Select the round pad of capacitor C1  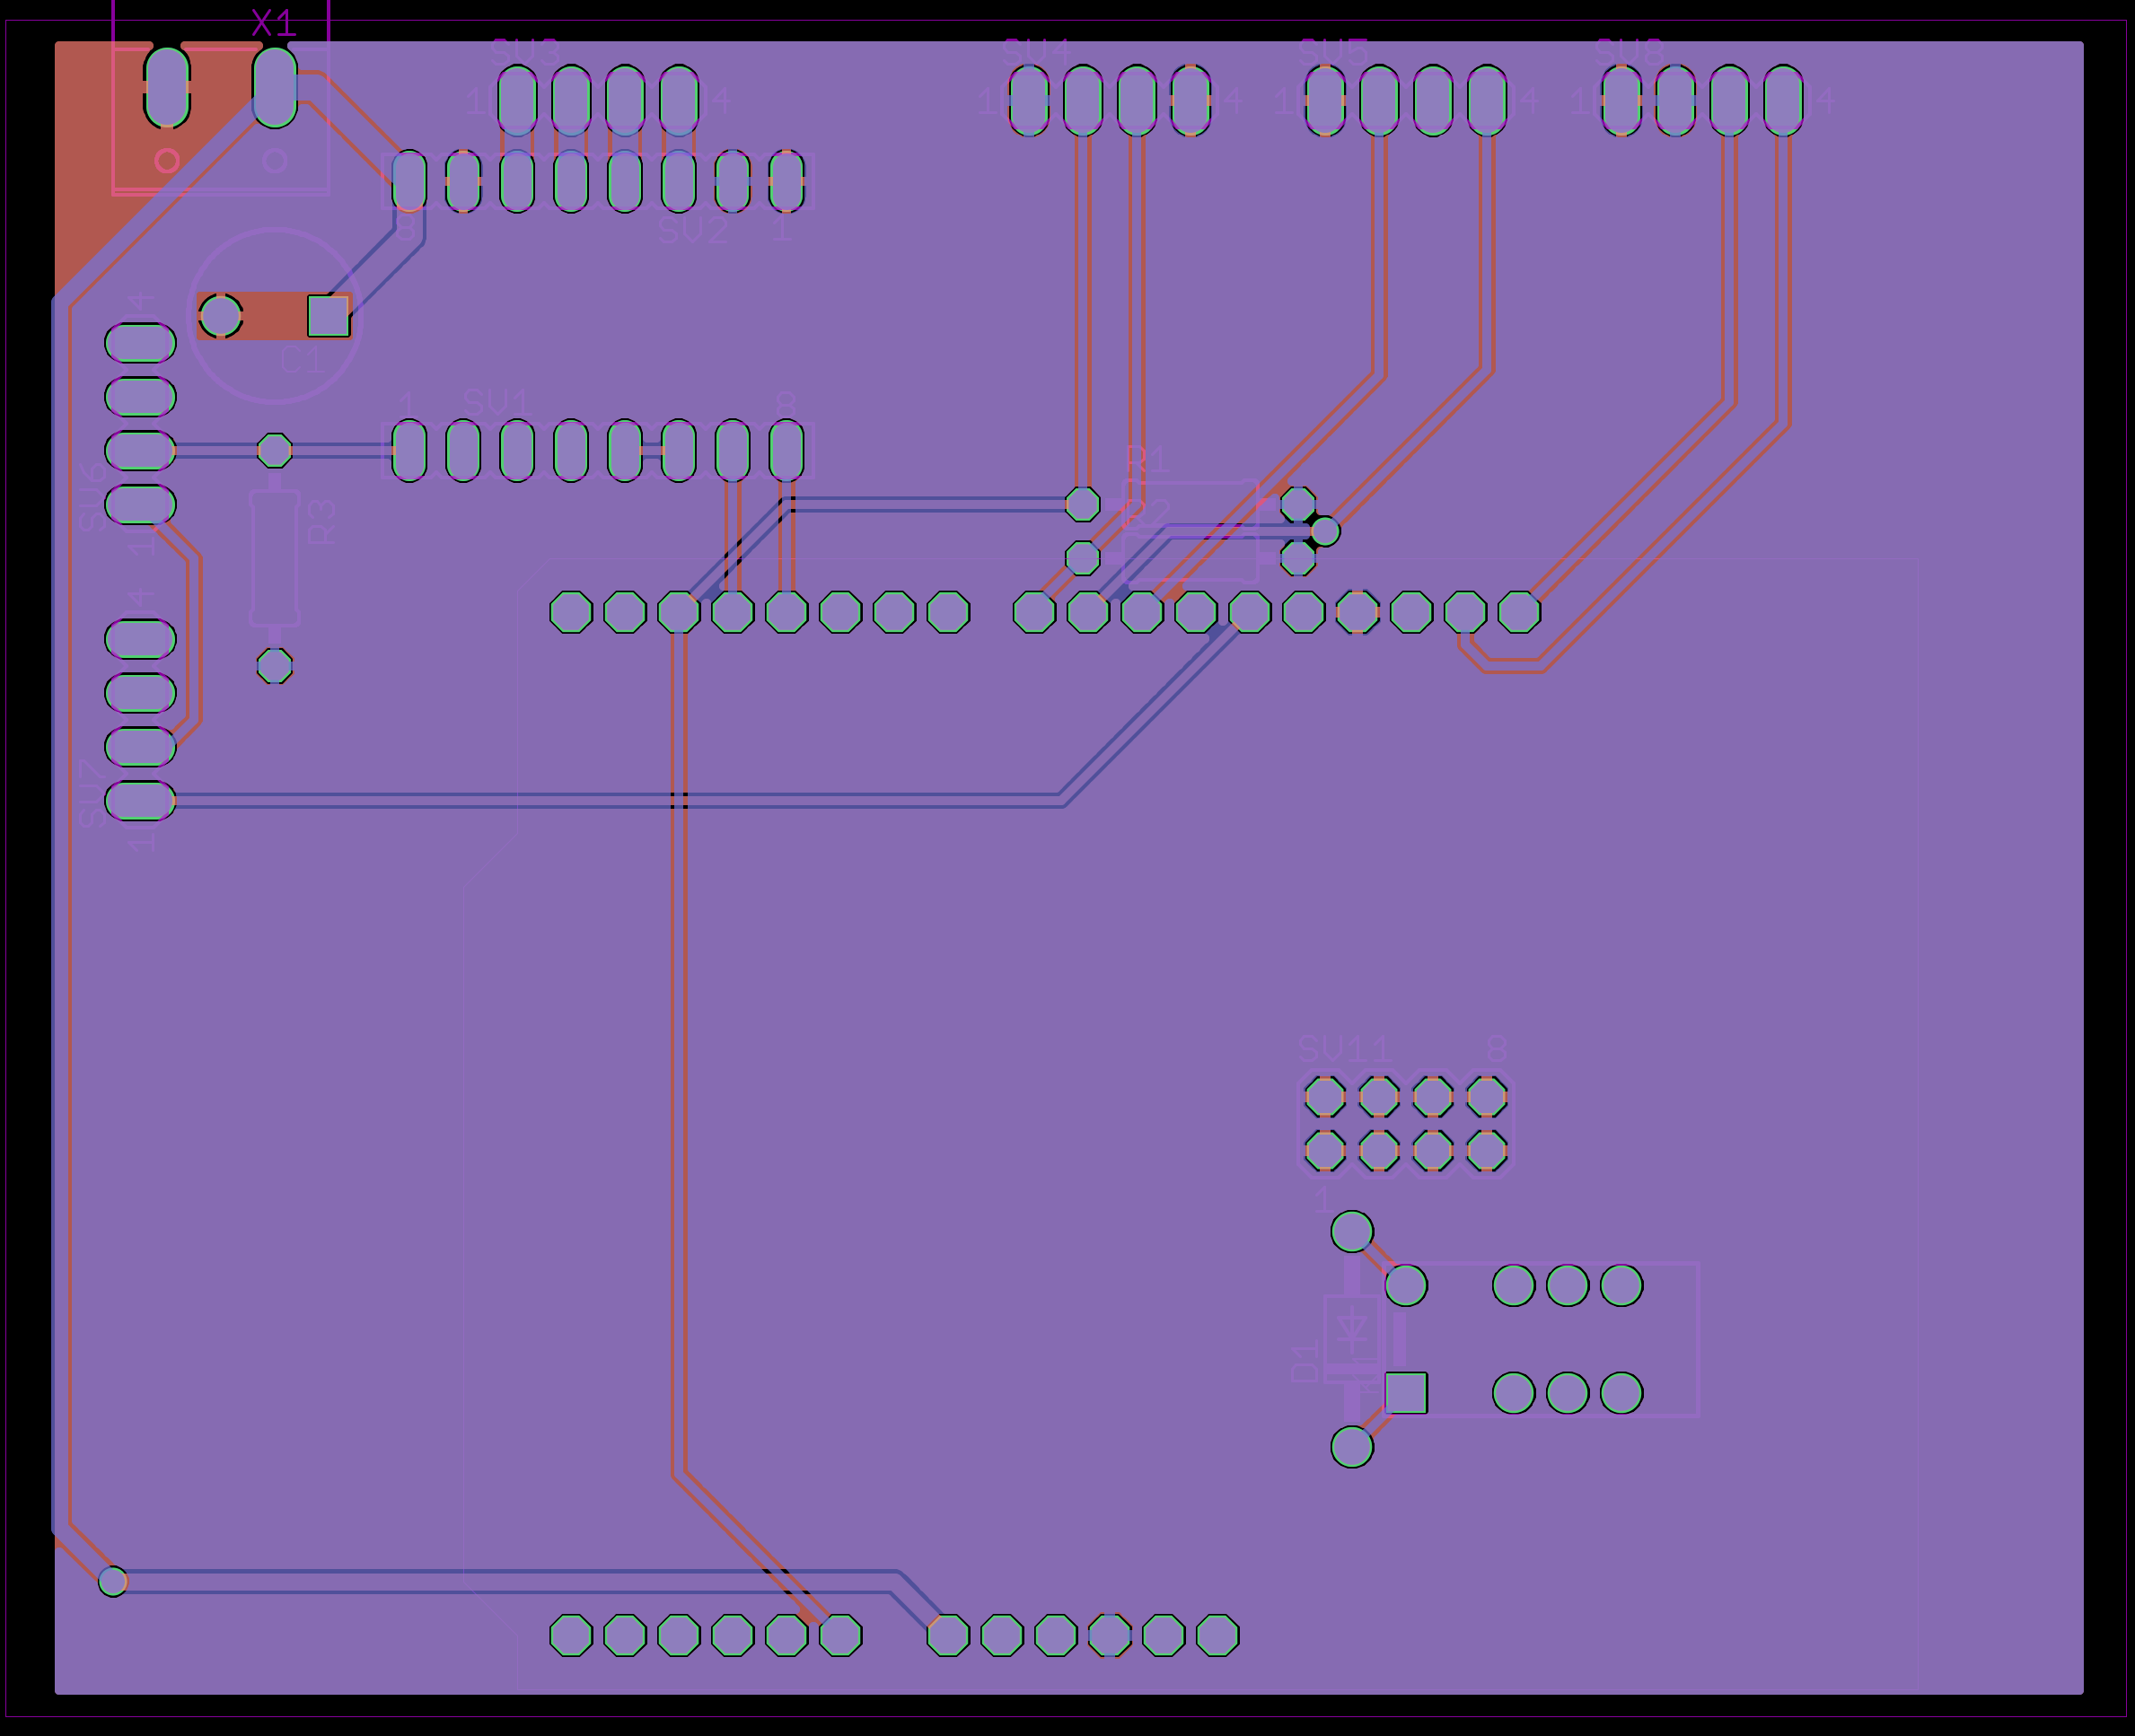click(x=220, y=316)
